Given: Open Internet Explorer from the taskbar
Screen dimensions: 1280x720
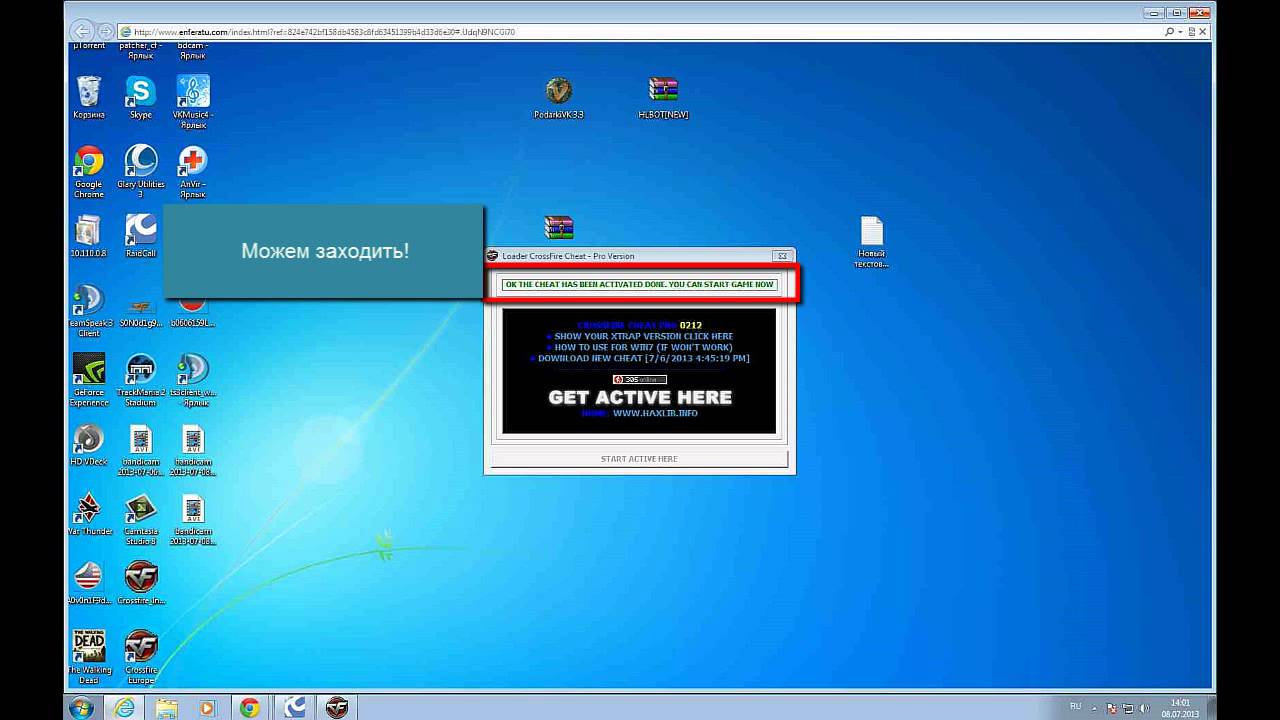Looking at the screenshot, I should click(125, 707).
